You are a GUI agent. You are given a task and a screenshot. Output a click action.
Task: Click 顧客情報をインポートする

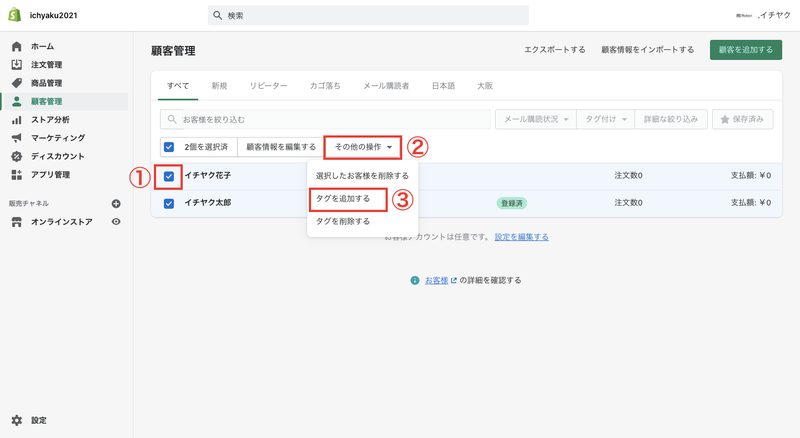tap(647, 50)
